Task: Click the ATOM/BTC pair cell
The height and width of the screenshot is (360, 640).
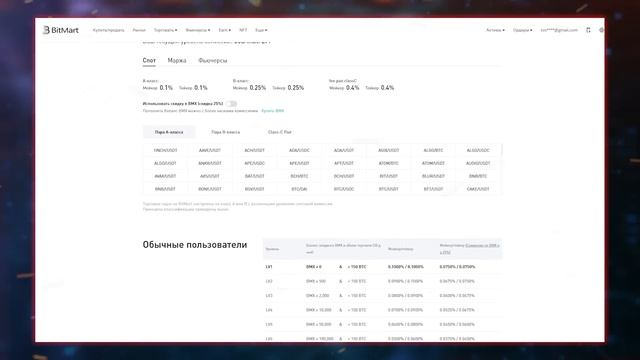Action: point(389,163)
